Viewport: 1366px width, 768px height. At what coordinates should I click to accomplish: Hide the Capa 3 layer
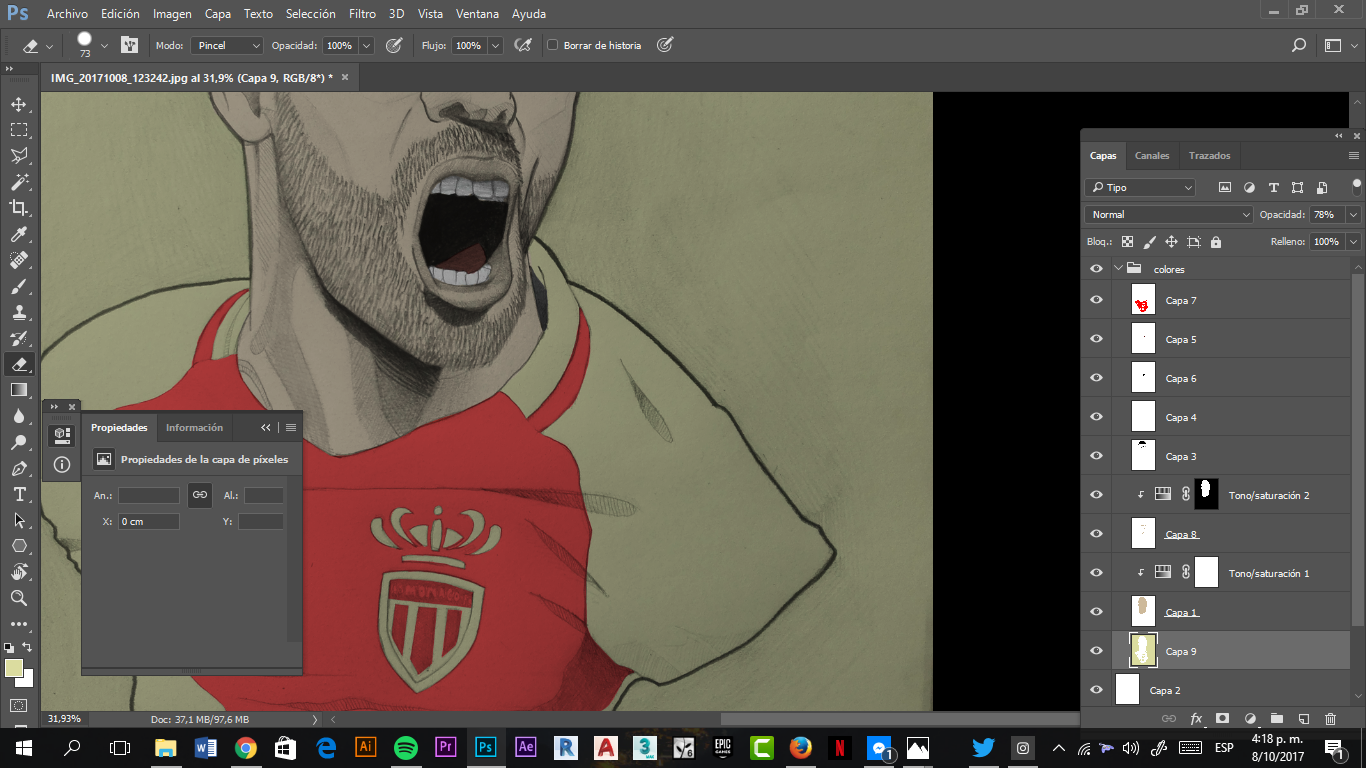tap(1097, 456)
